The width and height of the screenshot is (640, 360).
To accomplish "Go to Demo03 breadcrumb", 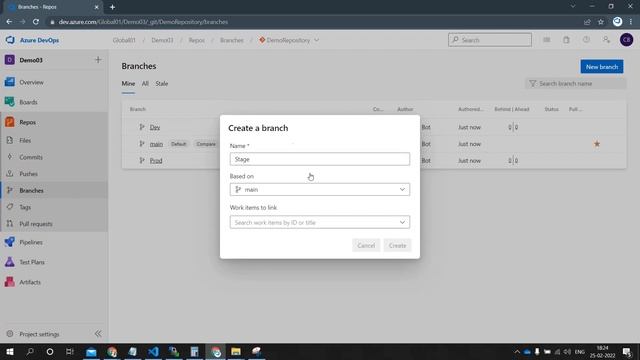I will pyautogui.click(x=162, y=40).
